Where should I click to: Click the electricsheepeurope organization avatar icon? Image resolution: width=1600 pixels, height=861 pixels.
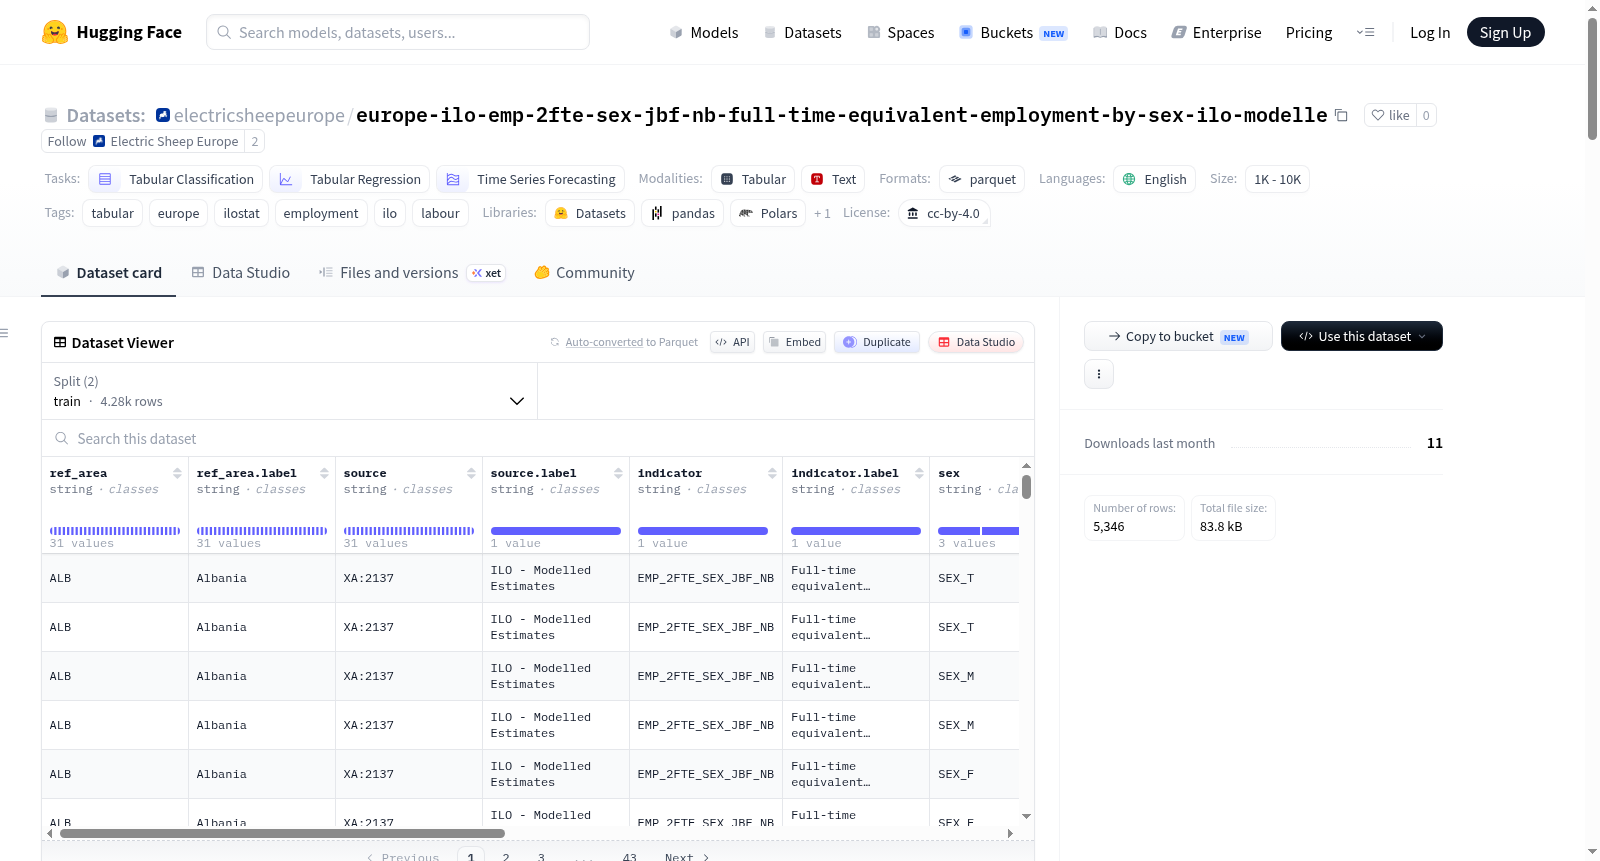[x=163, y=115]
